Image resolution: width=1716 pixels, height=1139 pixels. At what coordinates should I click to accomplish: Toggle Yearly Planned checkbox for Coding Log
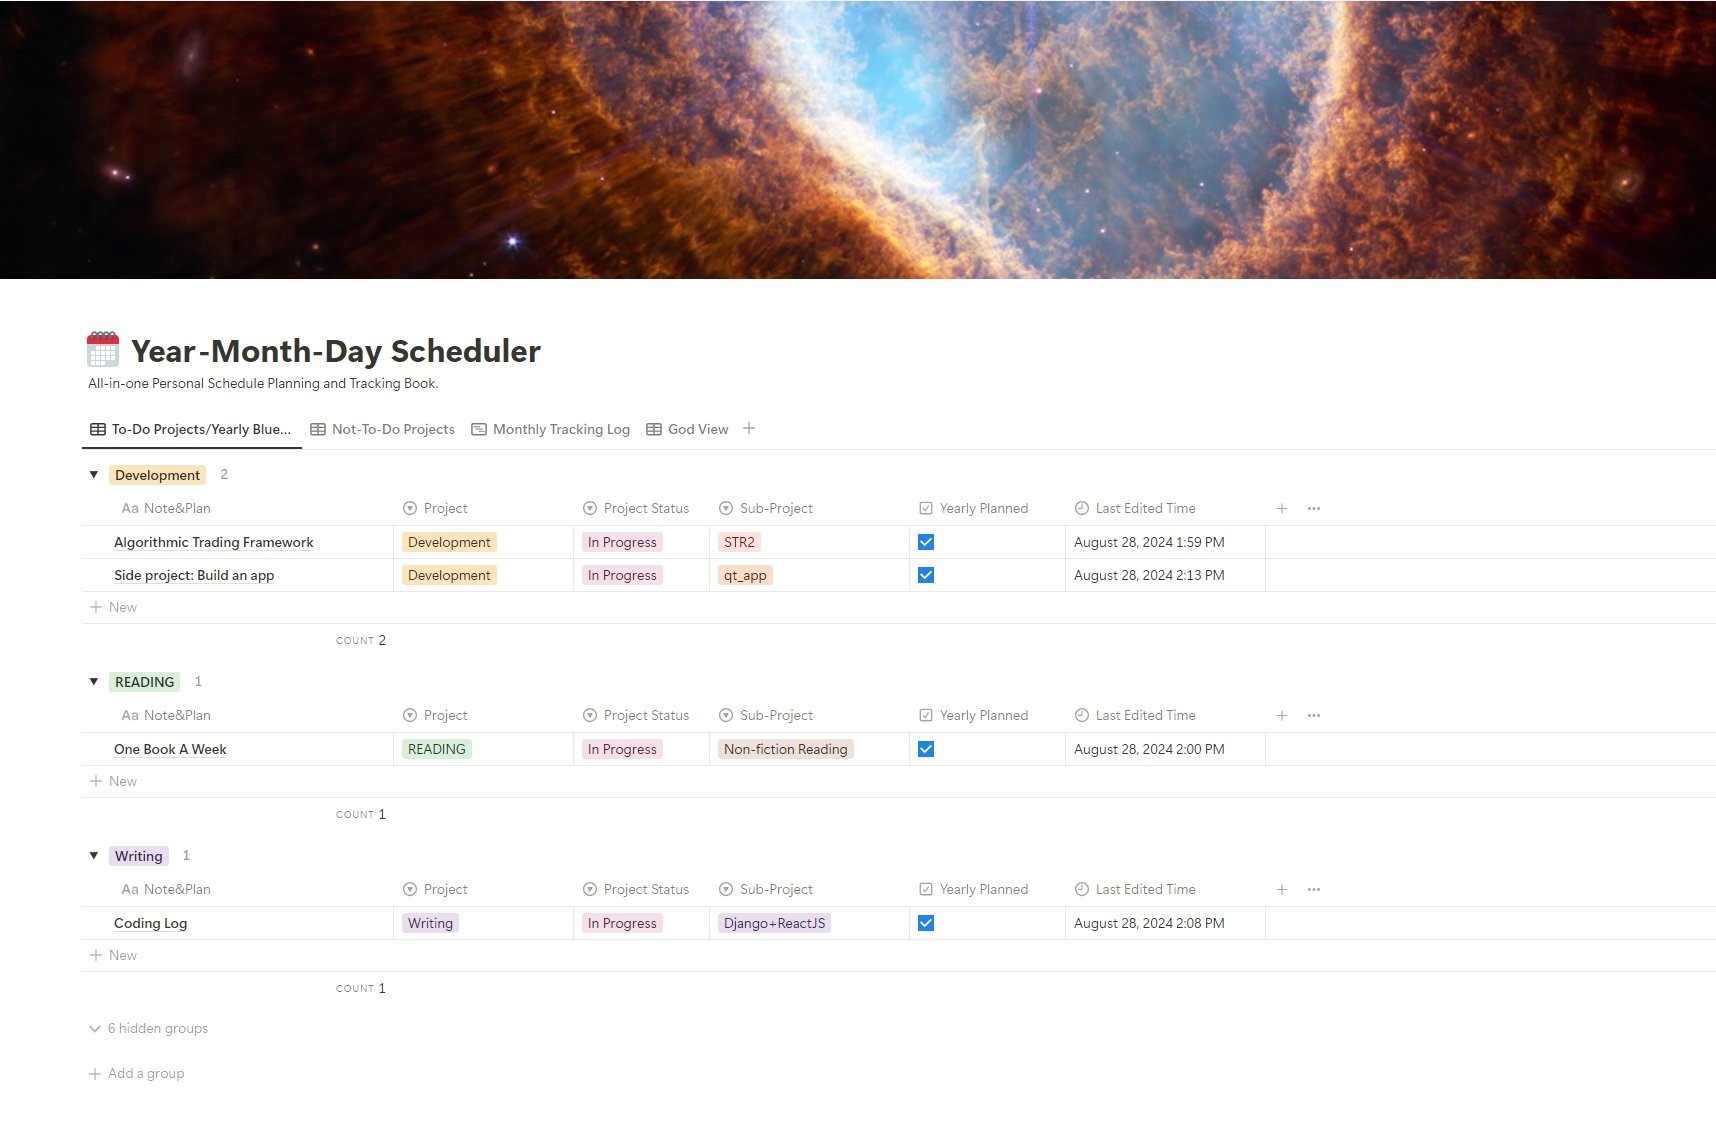pos(926,923)
